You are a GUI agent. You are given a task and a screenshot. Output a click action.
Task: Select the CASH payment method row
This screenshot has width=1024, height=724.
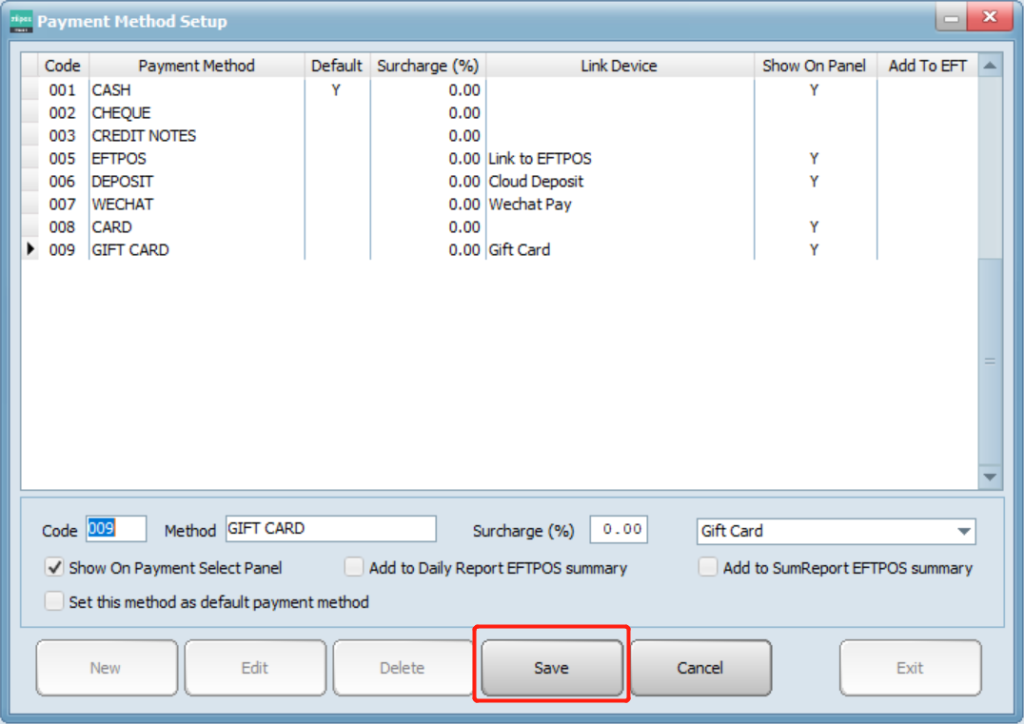tap(111, 90)
